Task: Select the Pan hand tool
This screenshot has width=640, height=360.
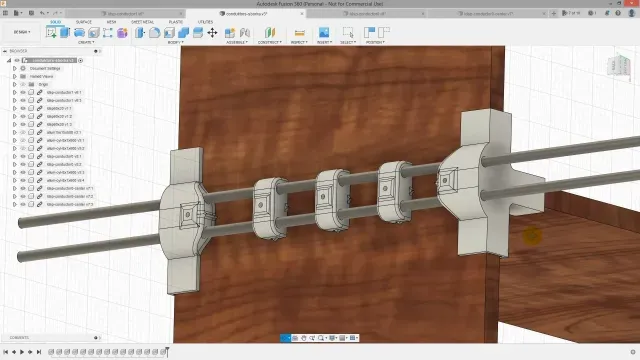Action: 304,338
